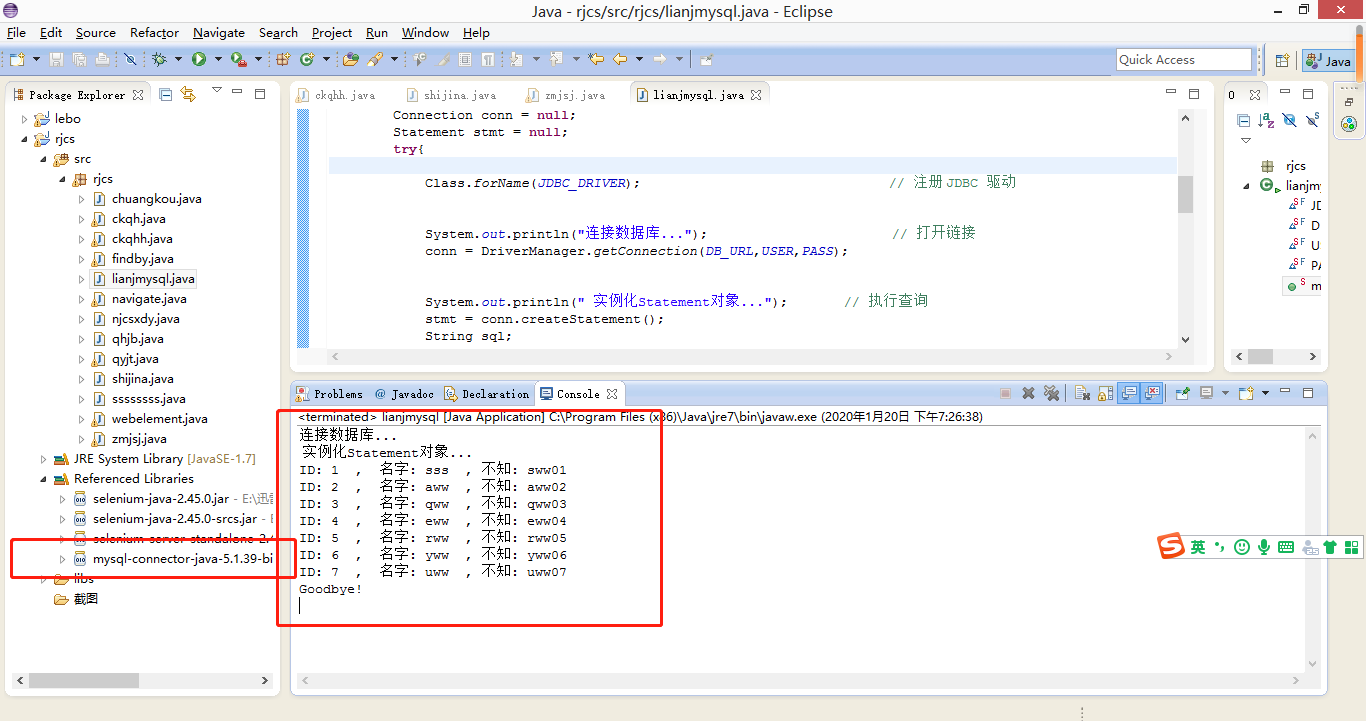Click the Open Type folder icon
Viewport: 1366px width, 721px height.
pos(351,60)
